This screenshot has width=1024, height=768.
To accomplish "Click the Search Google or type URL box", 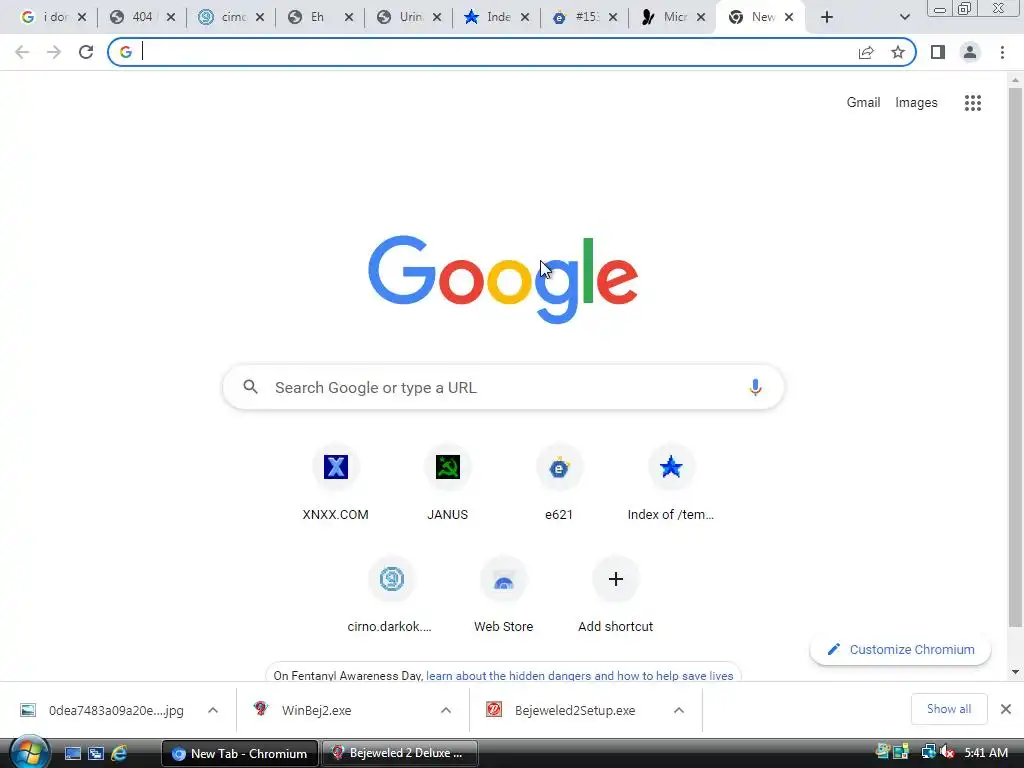I will coord(503,387).
